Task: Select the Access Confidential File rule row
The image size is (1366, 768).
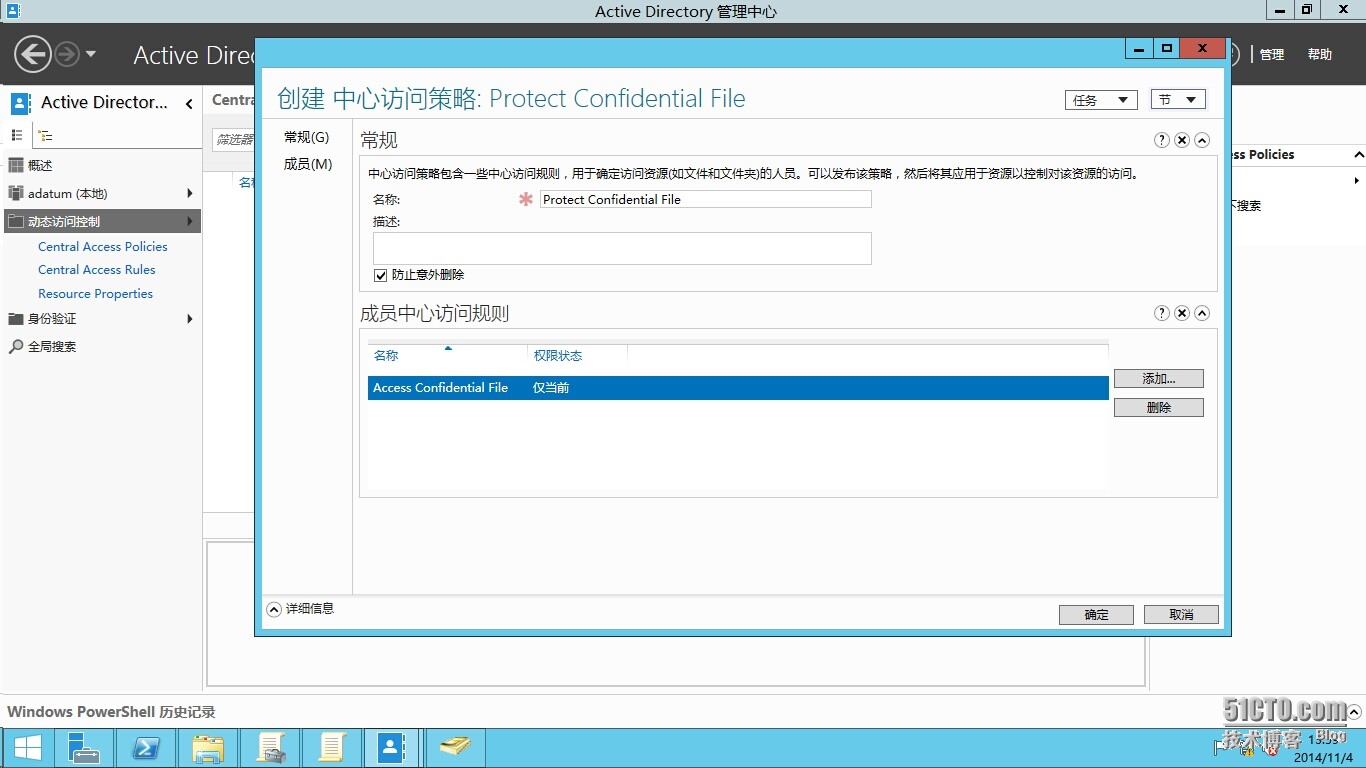Action: tap(738, 388)
